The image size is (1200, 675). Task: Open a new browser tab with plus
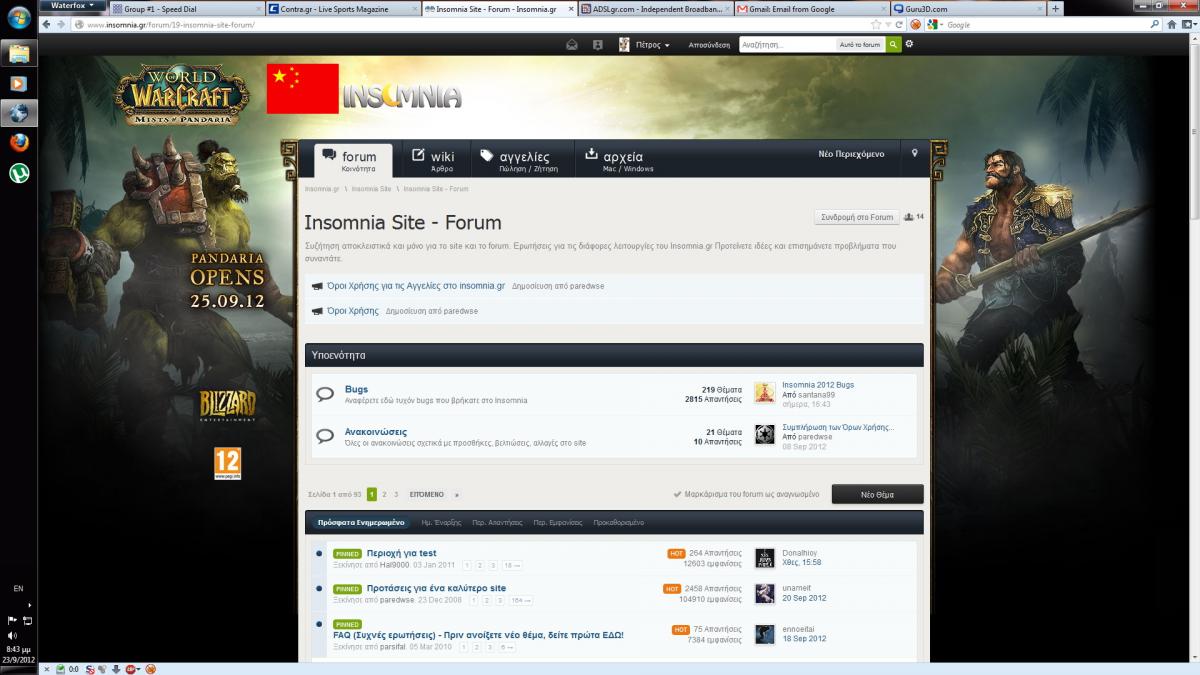point(1055,9)
